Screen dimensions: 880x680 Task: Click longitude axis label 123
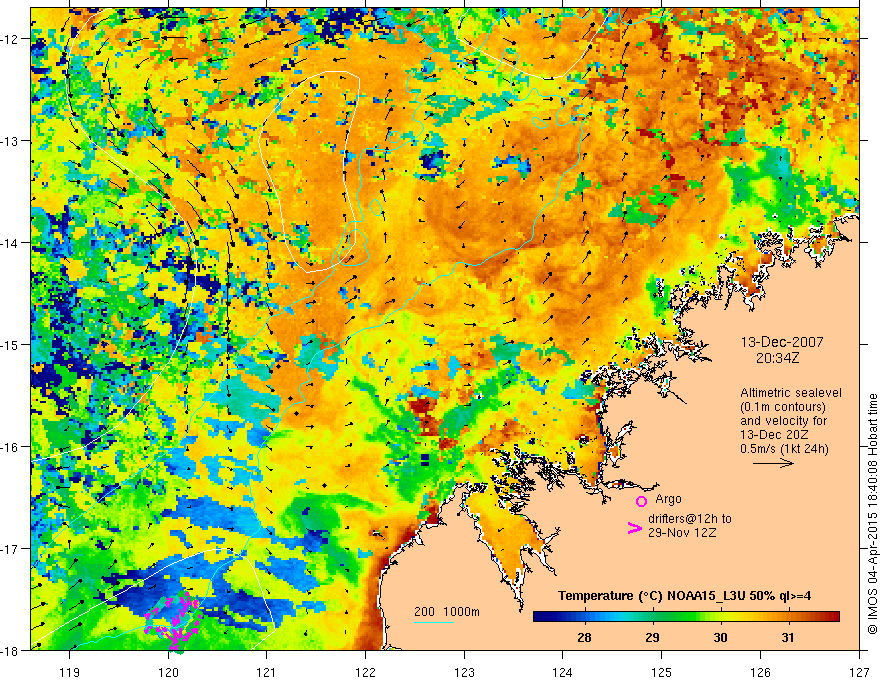click(x=464, y=672)
